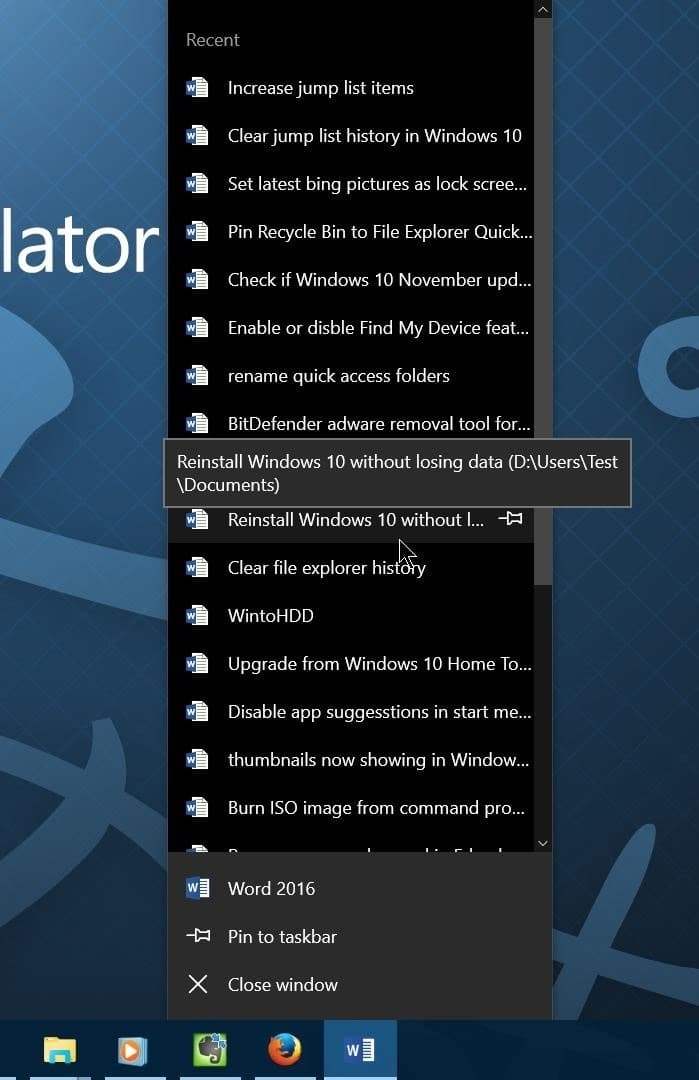Screen dimensions: 699x1080
Task: Click Word file icon beside "BitDefender adware removal"
Action: tap(198, 423)
